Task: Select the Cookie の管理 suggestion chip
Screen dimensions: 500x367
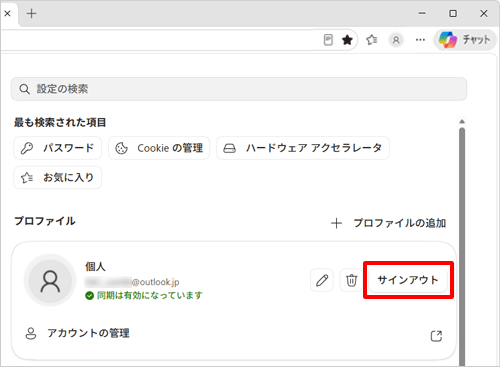Action: click(x=159, y=148)
